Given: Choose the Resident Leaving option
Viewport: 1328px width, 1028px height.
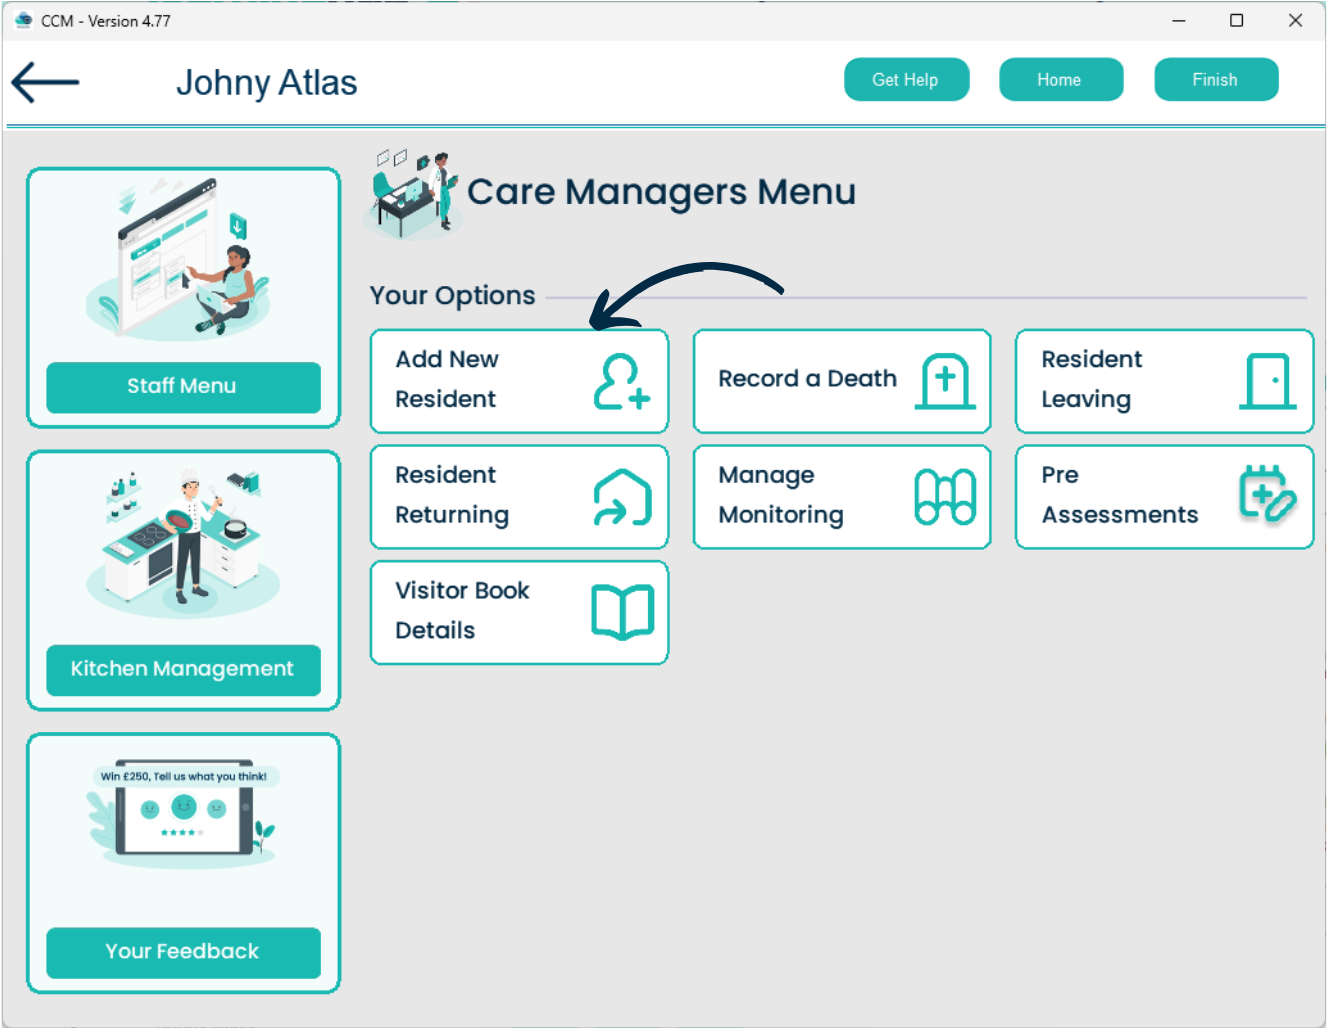Looking at the screenshot, I should click(1164, 381).
